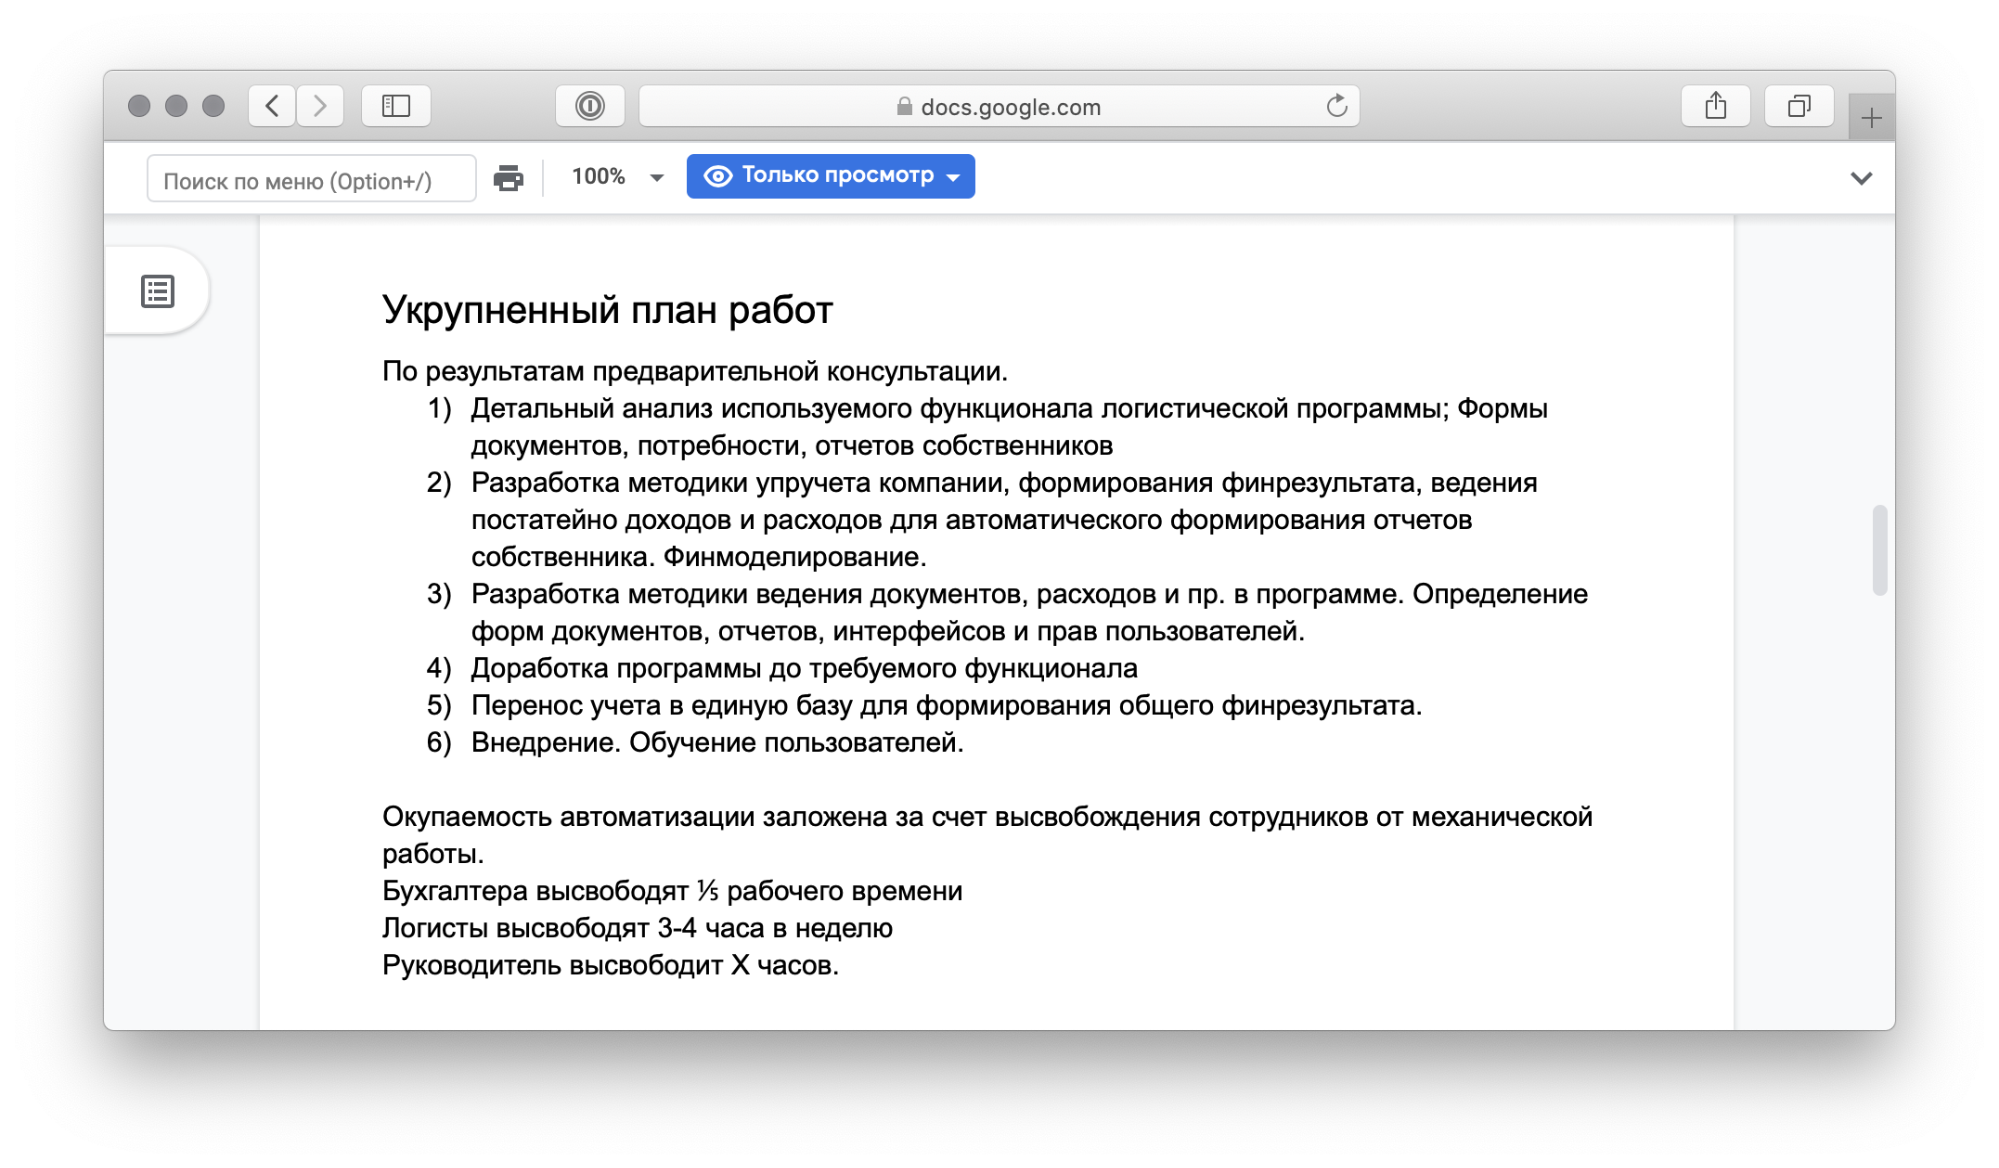Toggle the Safari sidebar button
Viewport: 1999px width, 1168px height.
[396, 106]
